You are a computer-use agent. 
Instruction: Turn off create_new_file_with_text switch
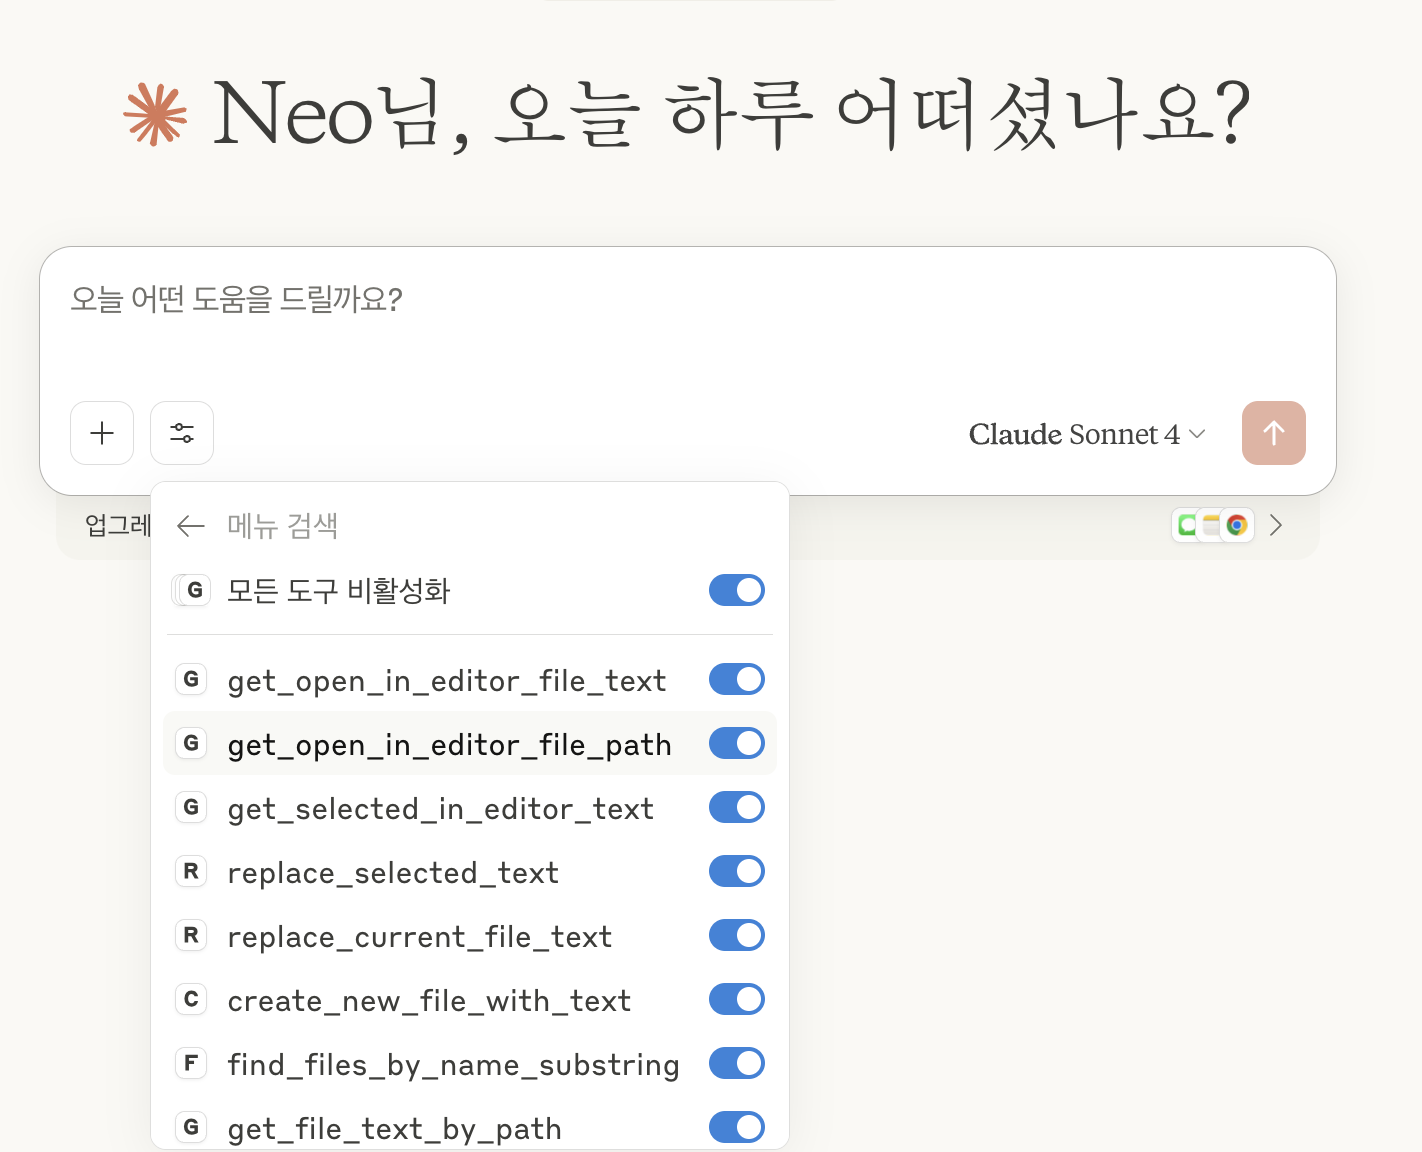tap(737, 999)
